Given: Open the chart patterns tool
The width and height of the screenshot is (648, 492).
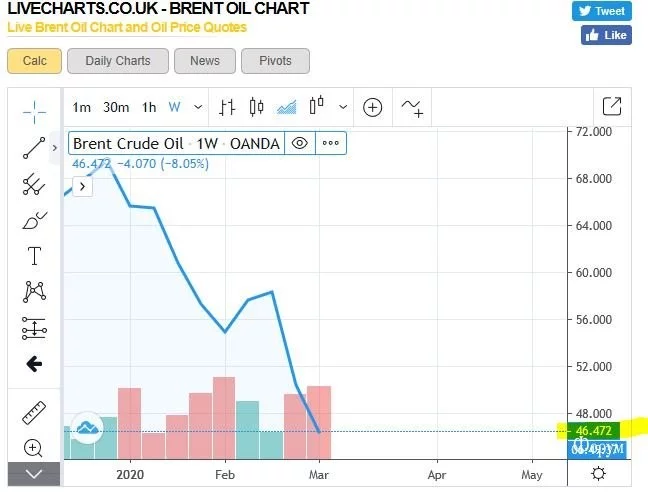Looking at the screenshot, I should 34,292.
